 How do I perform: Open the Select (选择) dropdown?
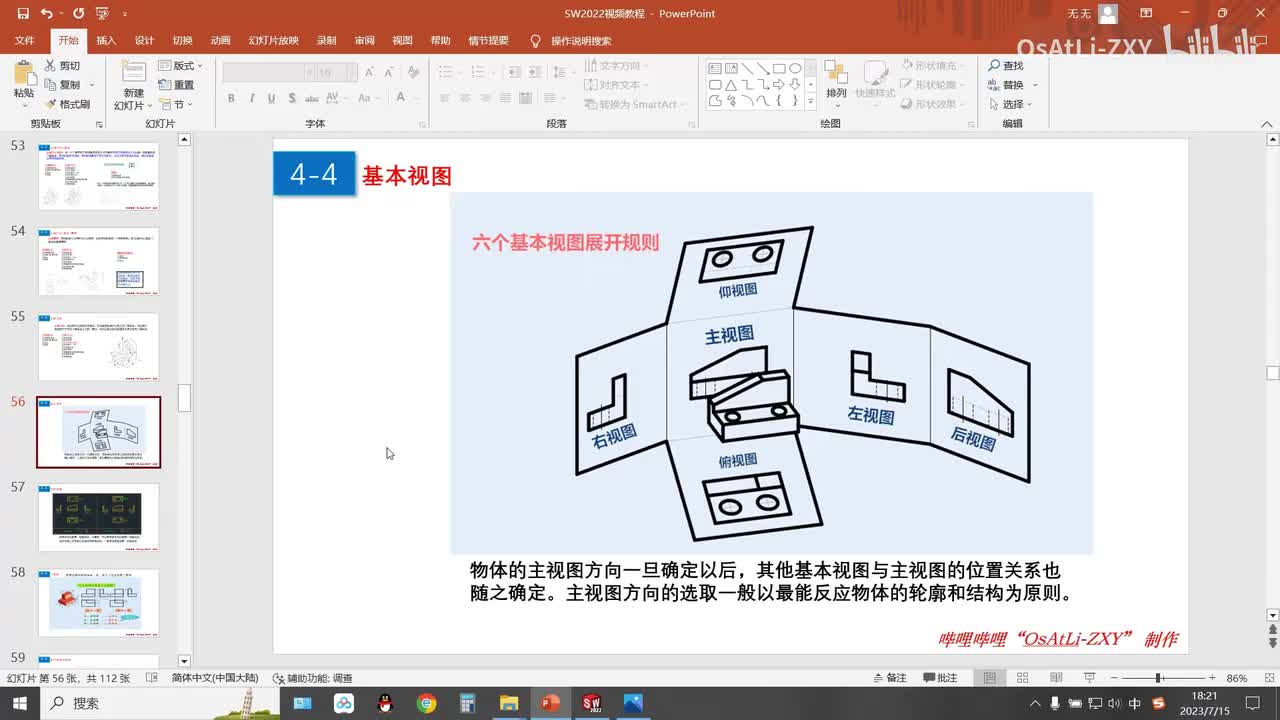pos(1010,104)
